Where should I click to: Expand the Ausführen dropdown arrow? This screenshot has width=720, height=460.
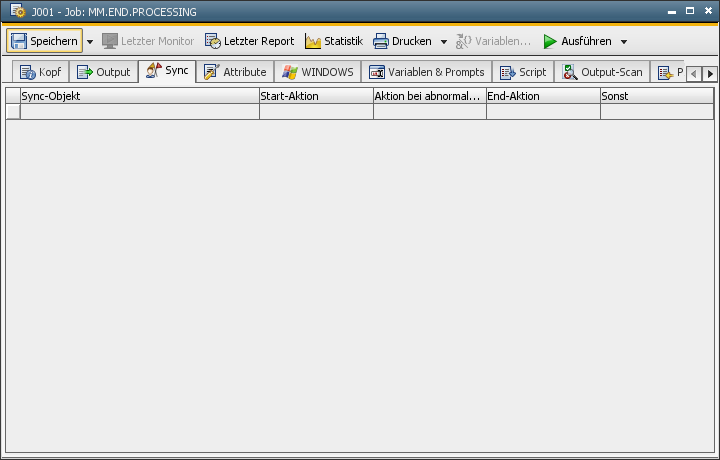(x=624, y=42)
